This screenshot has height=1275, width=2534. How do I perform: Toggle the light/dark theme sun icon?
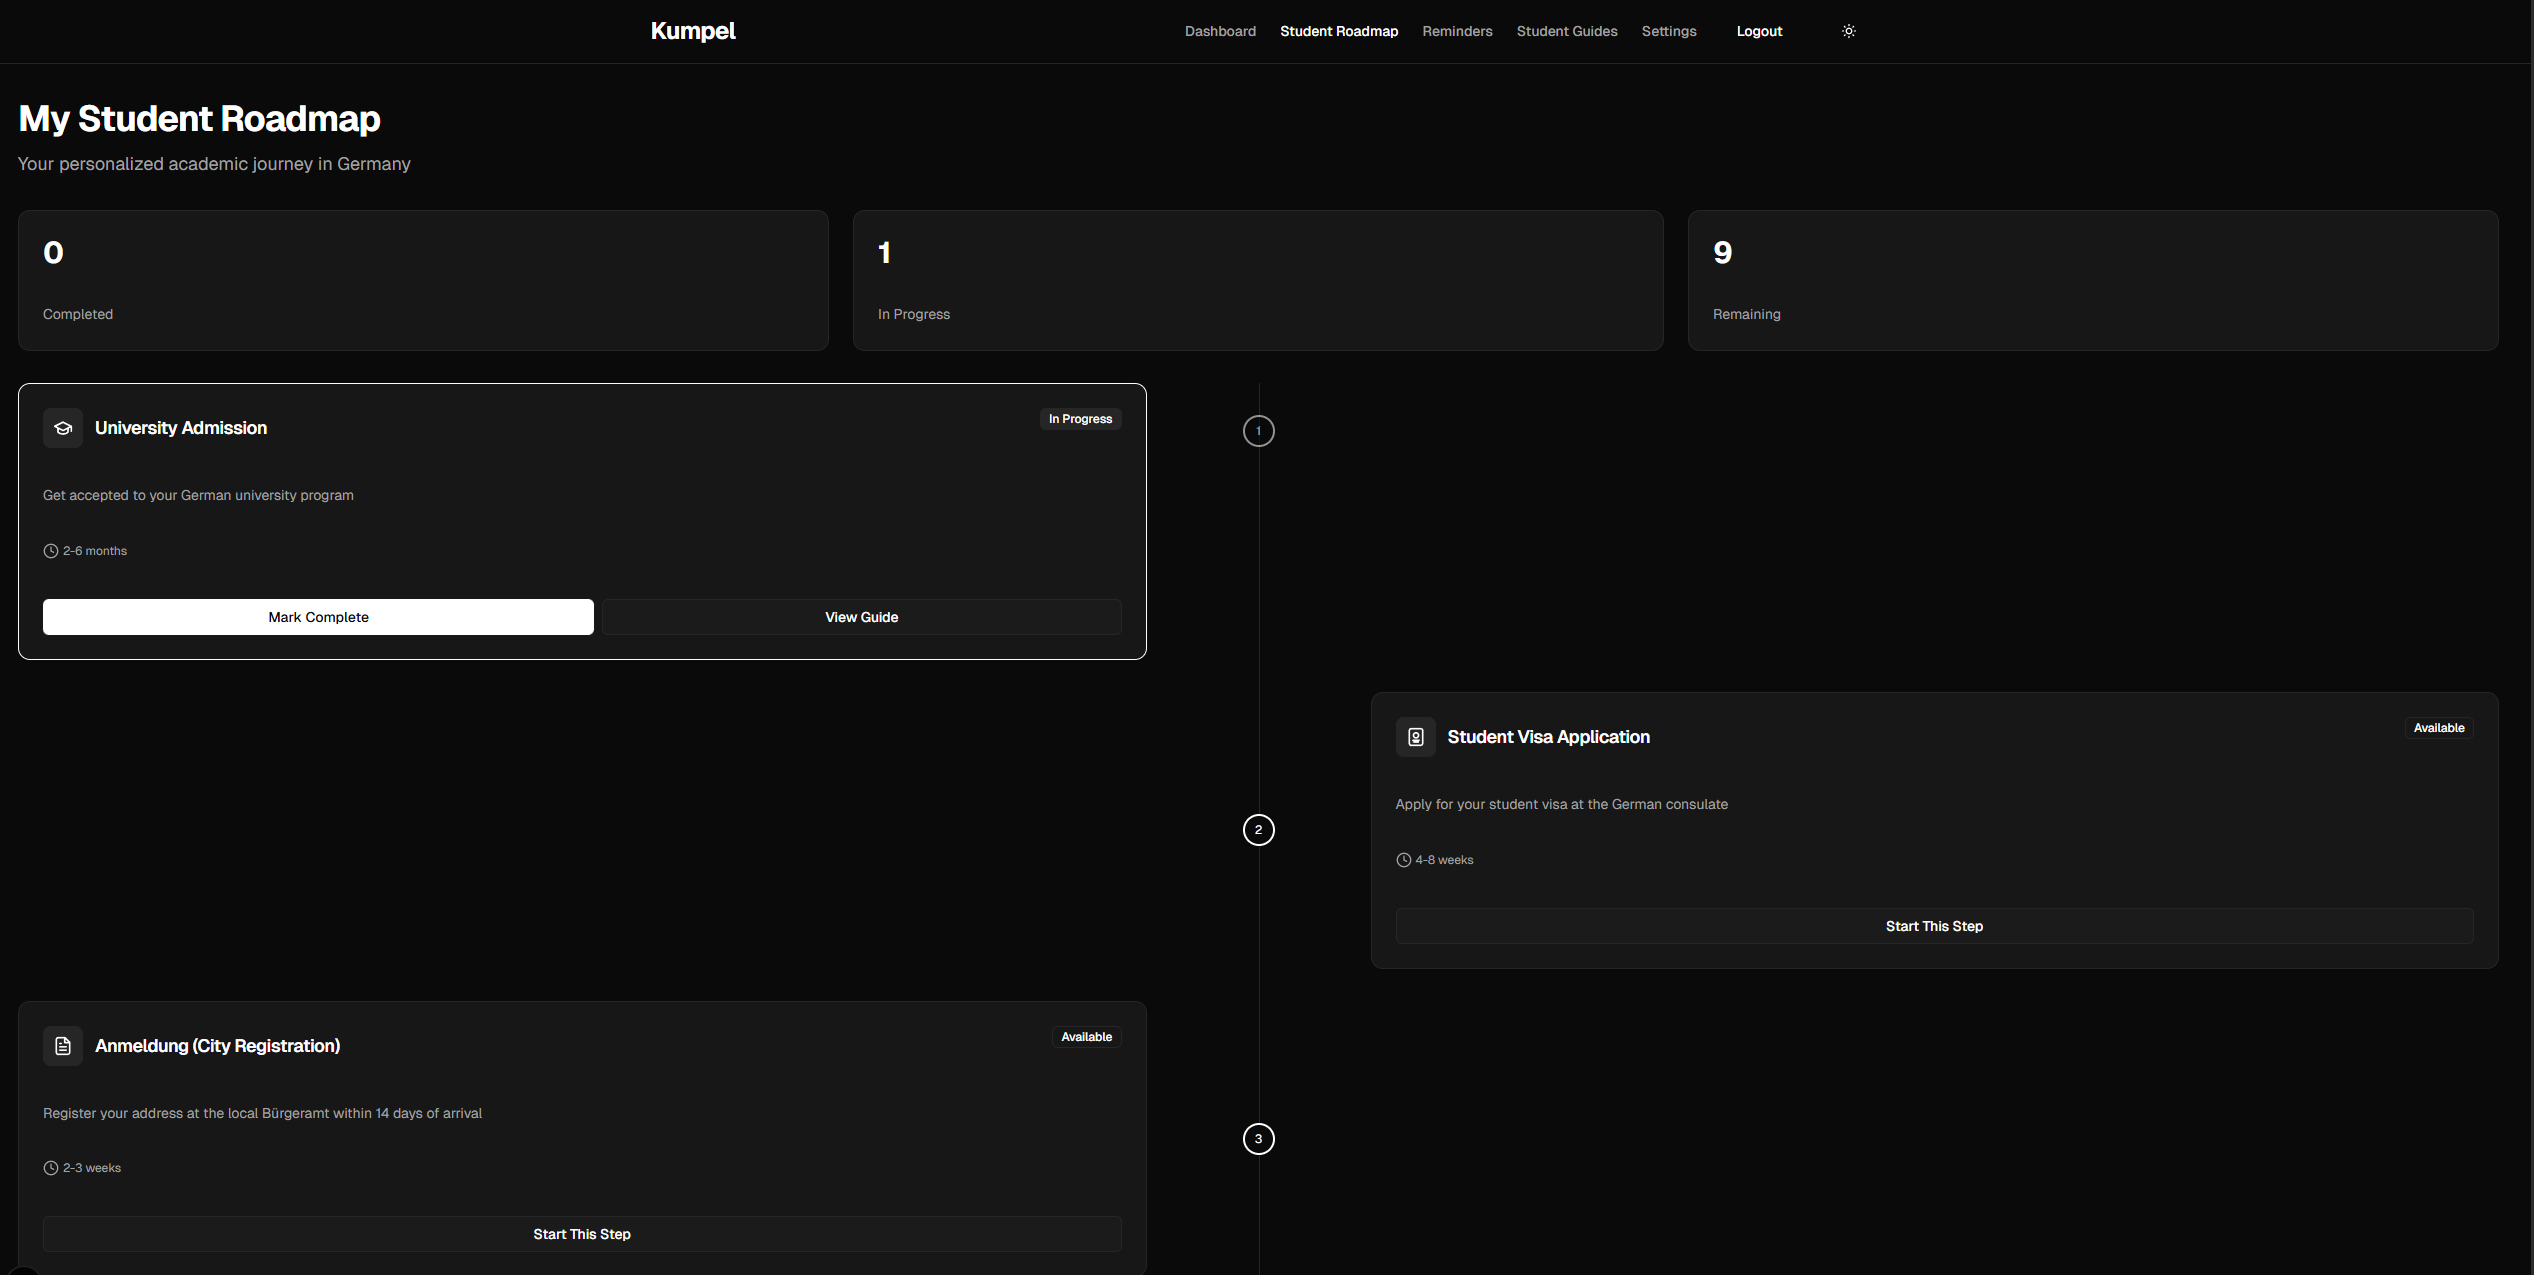coord(1848,31)
